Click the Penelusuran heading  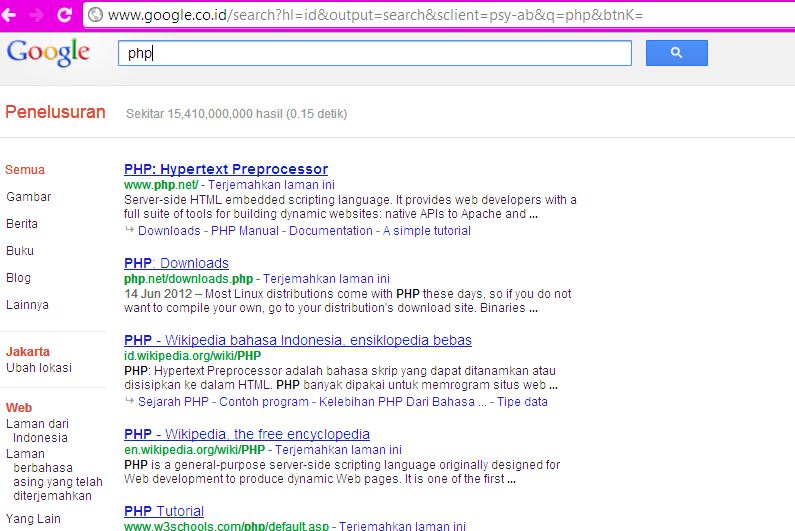tap(55, 112)
